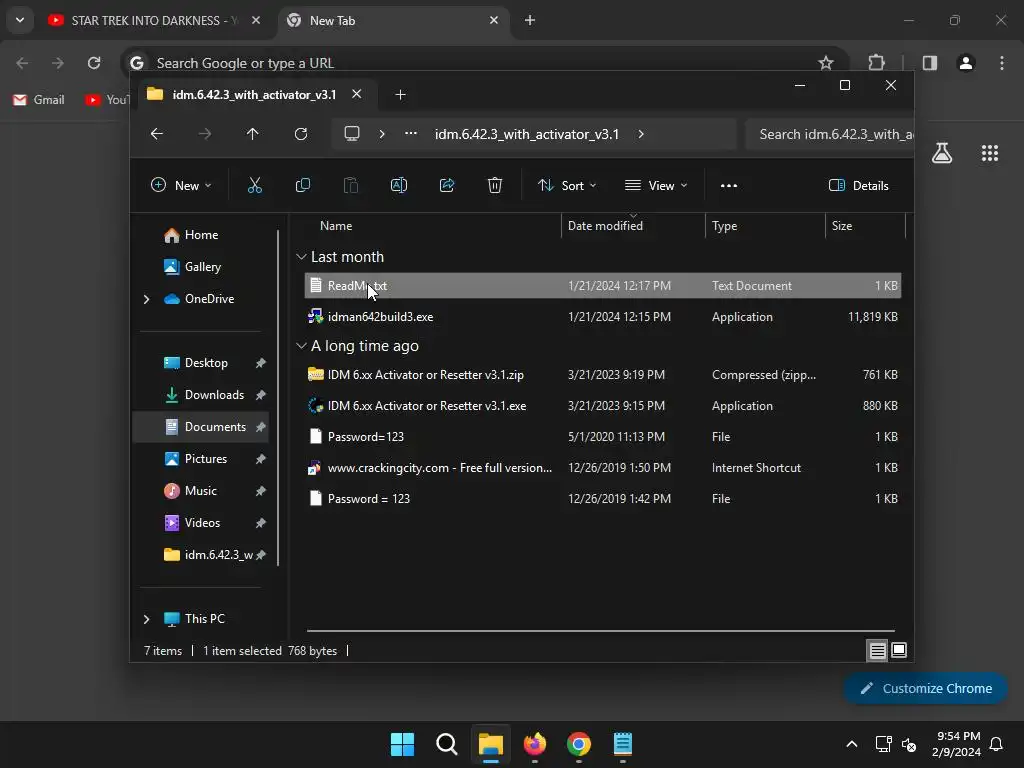Open Gmail bookmark in Chrome
The height and width of the screenshot is (768, 1024).
[39, 100]
